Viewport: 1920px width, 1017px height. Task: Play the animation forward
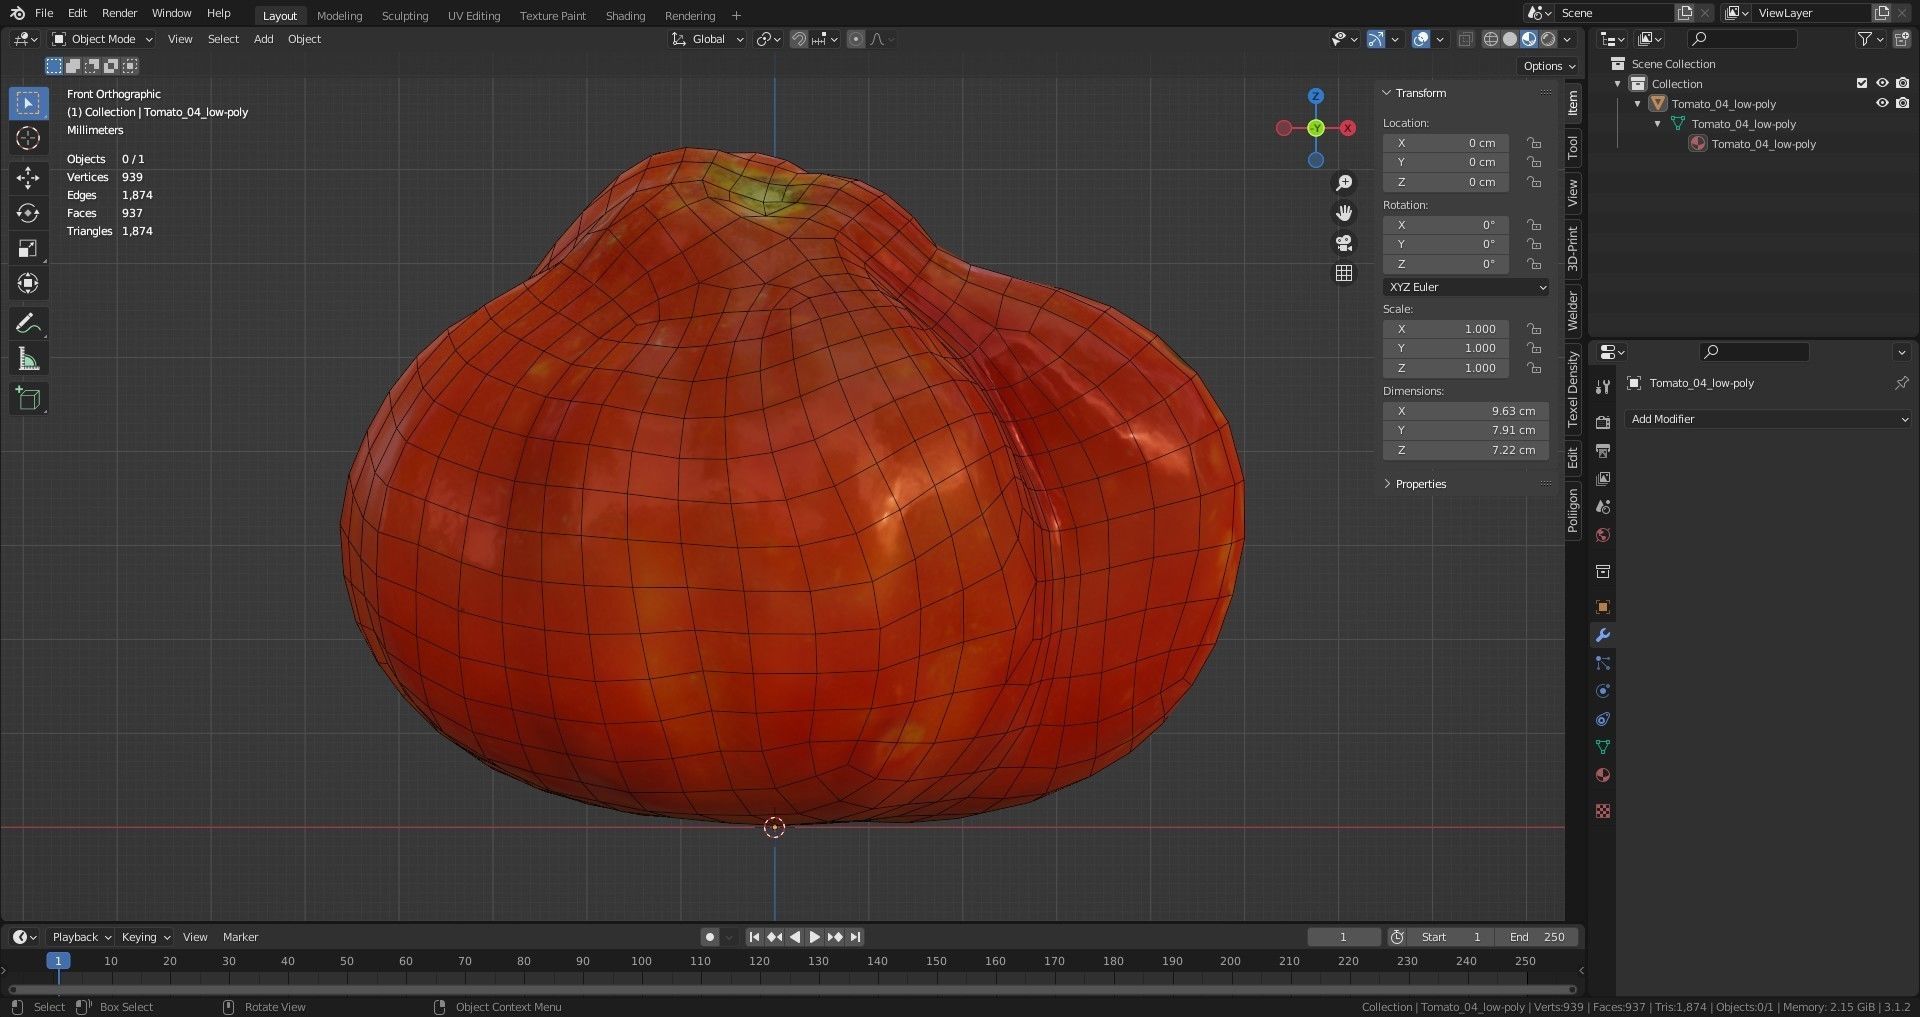[814, 937]
